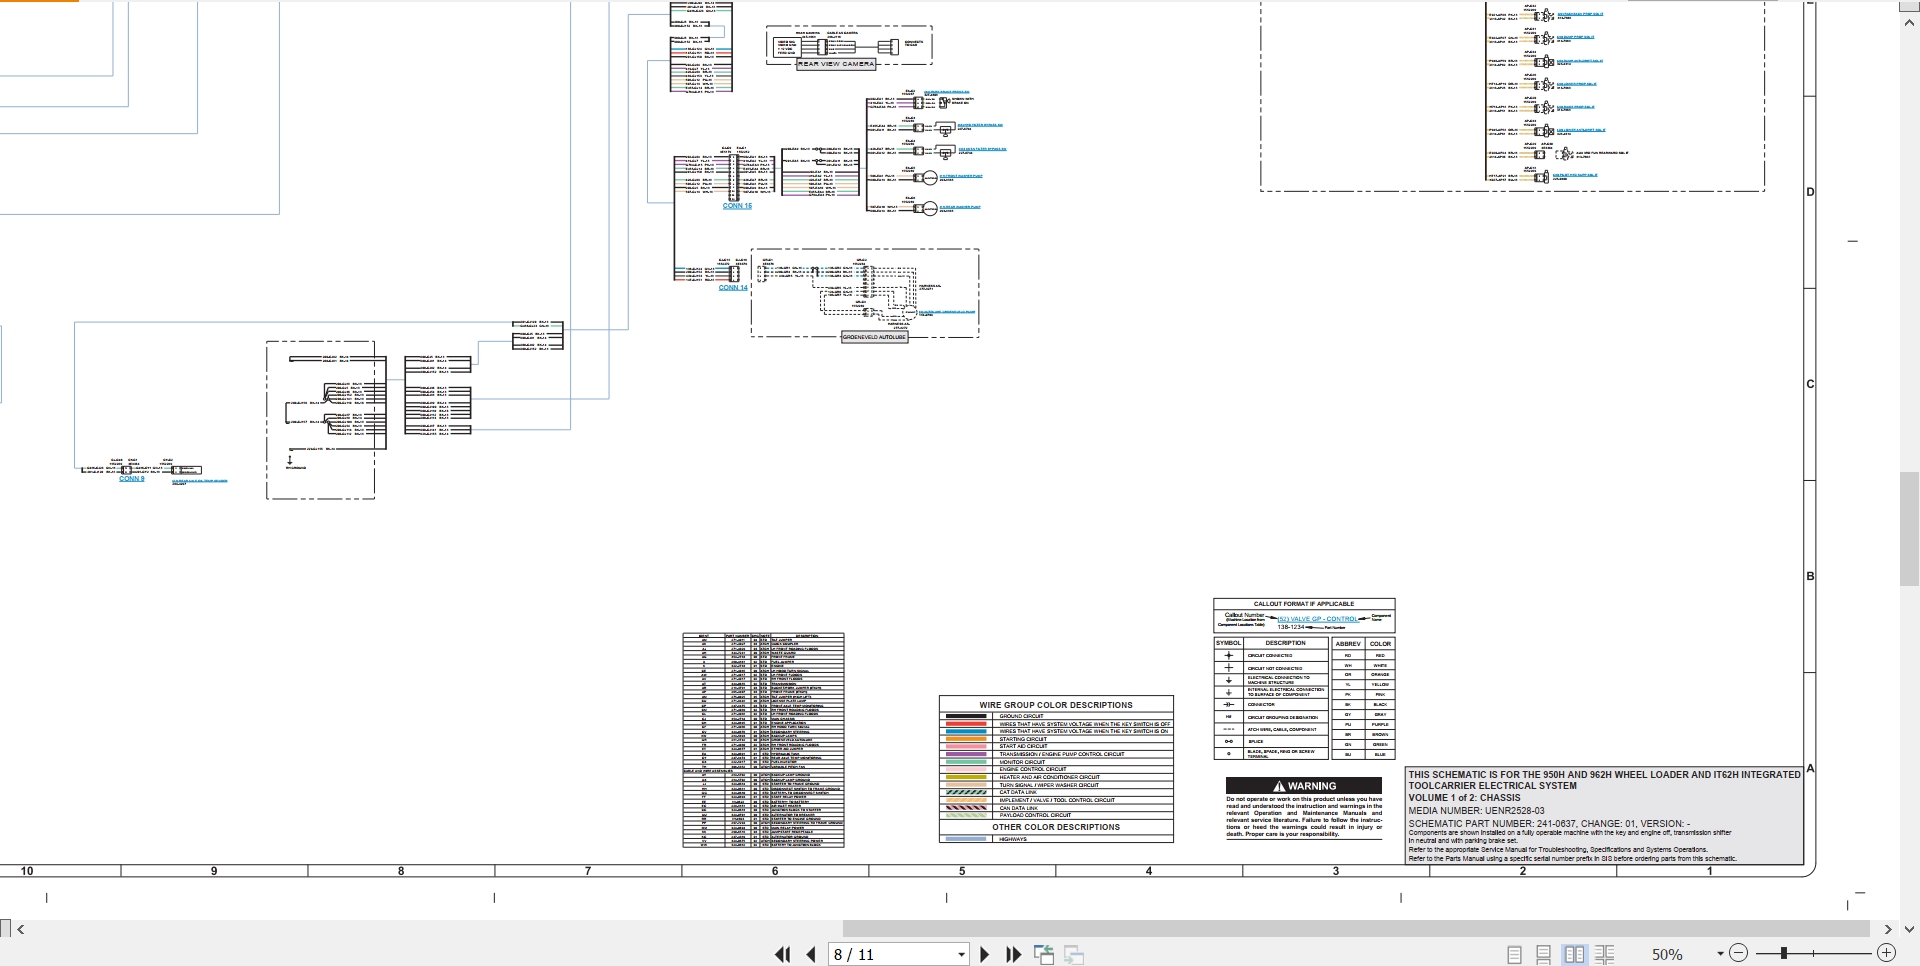The height and width of the screenshot is (966, 1920).
Task: Go to the next page
Action: (x=985, y=955)
